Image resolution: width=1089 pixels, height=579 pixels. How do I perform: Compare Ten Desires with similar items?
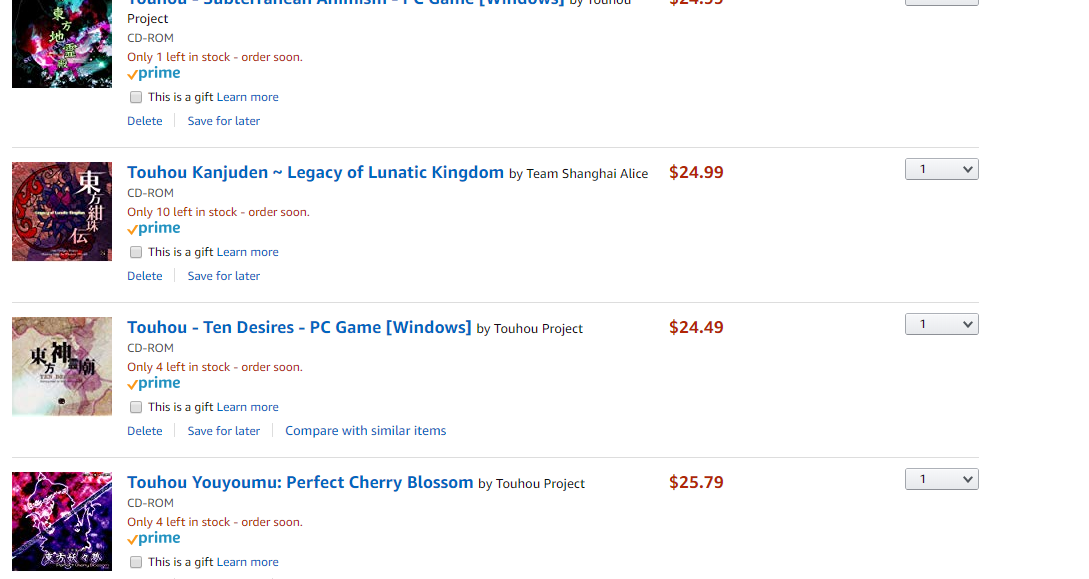click(366, 431)
